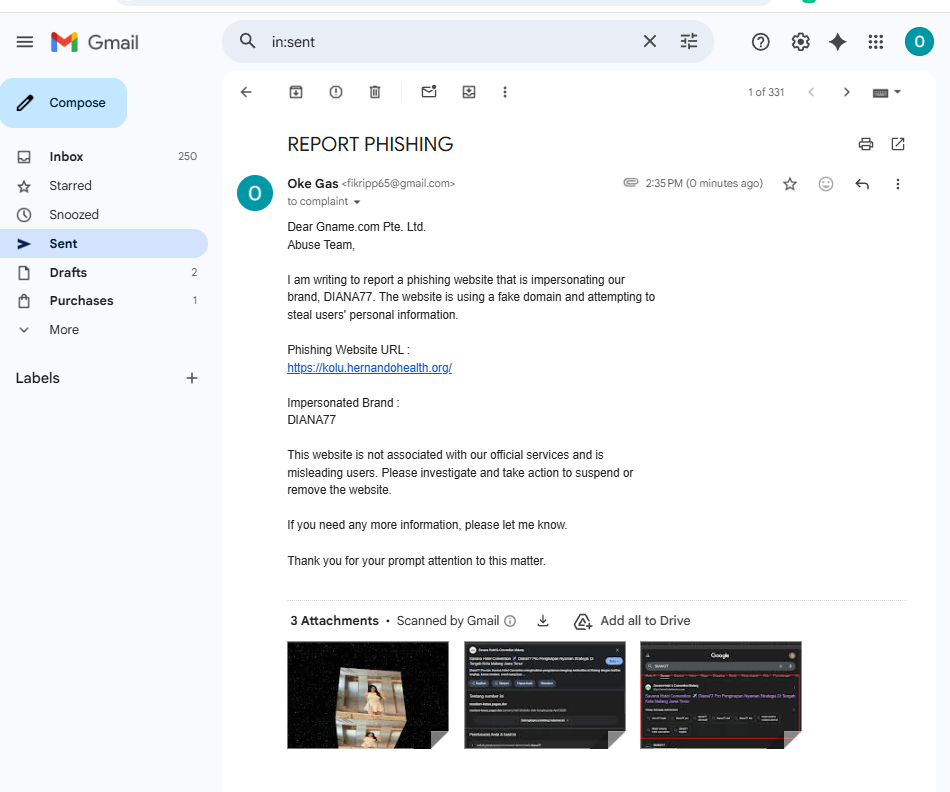Image resolution: width=950 pixels, height=792 pixels.
Task: Click the 1 of 331 counter
Action: click(x=766, y=92)
